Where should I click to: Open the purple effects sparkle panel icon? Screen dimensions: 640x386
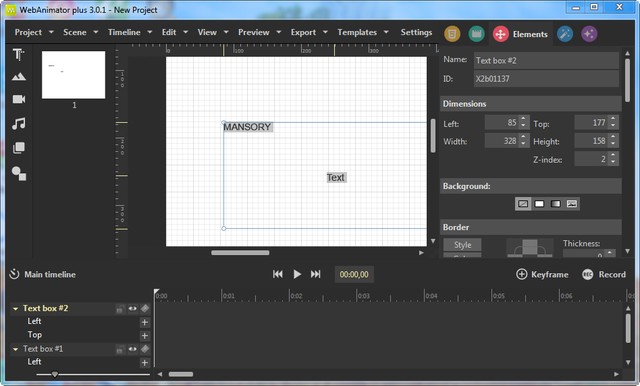(589, 34)
